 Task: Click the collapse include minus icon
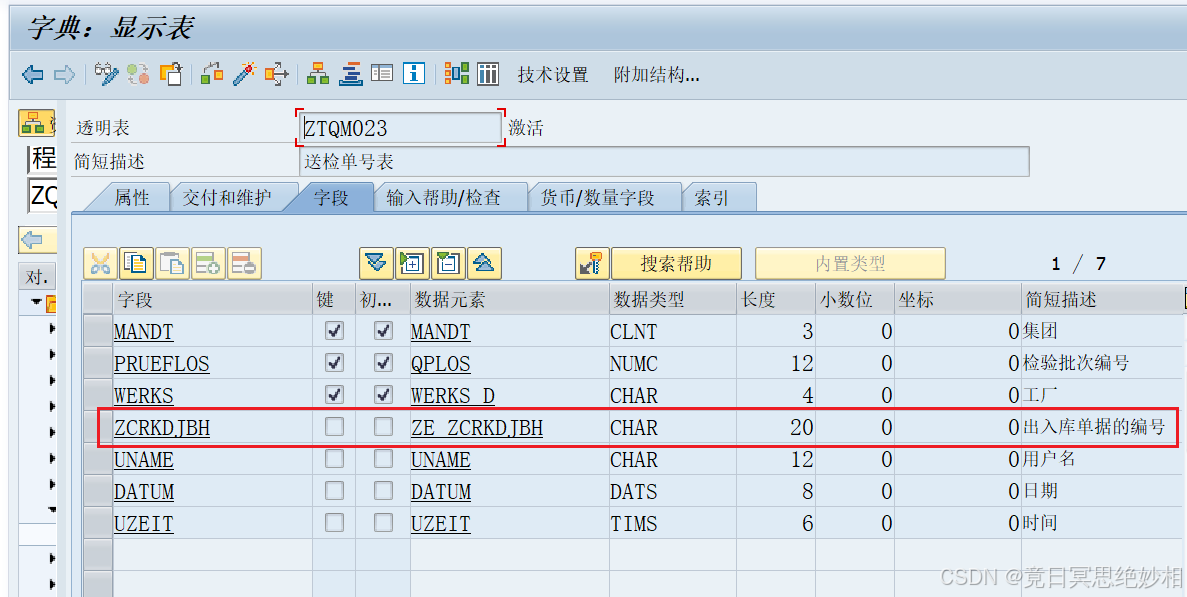tap(448, 263)
